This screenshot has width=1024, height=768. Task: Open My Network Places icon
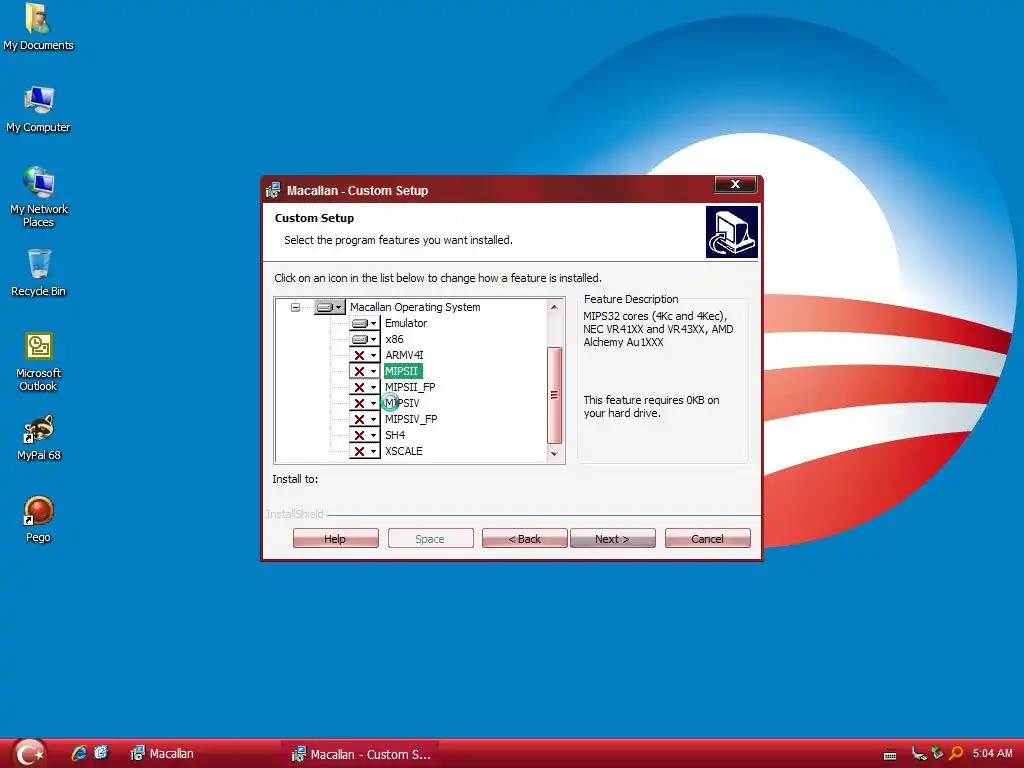coord(38,196)
